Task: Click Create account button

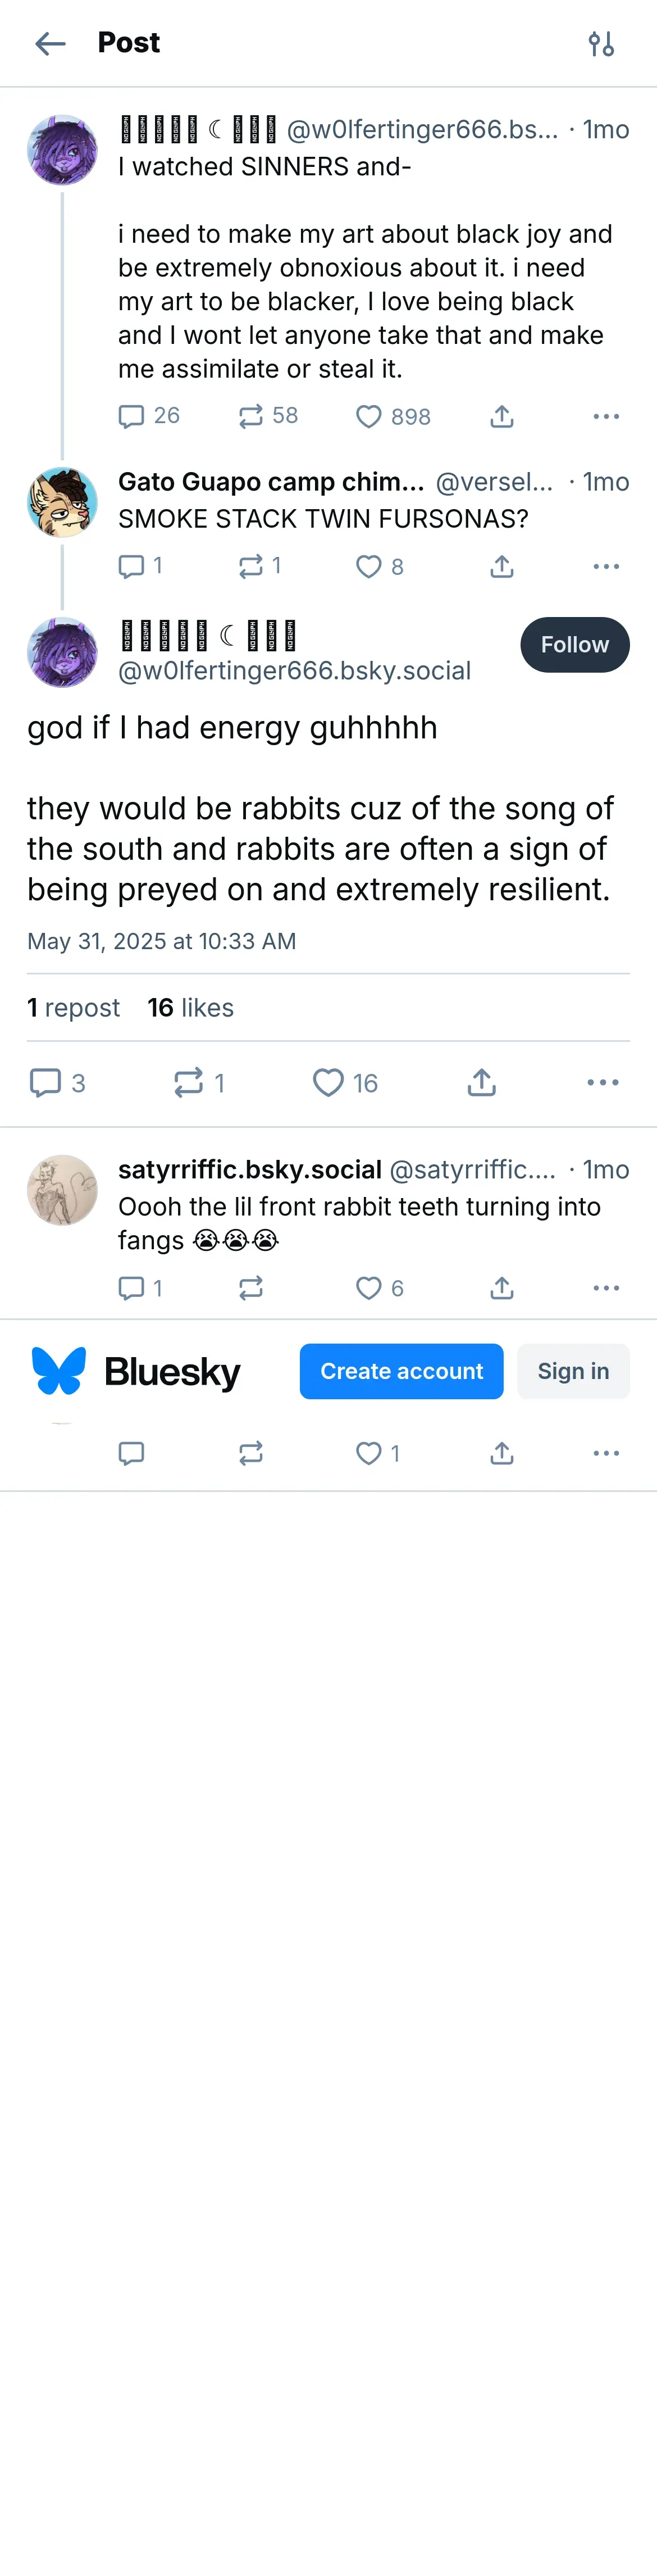Action: click(x=401, y=1371)
